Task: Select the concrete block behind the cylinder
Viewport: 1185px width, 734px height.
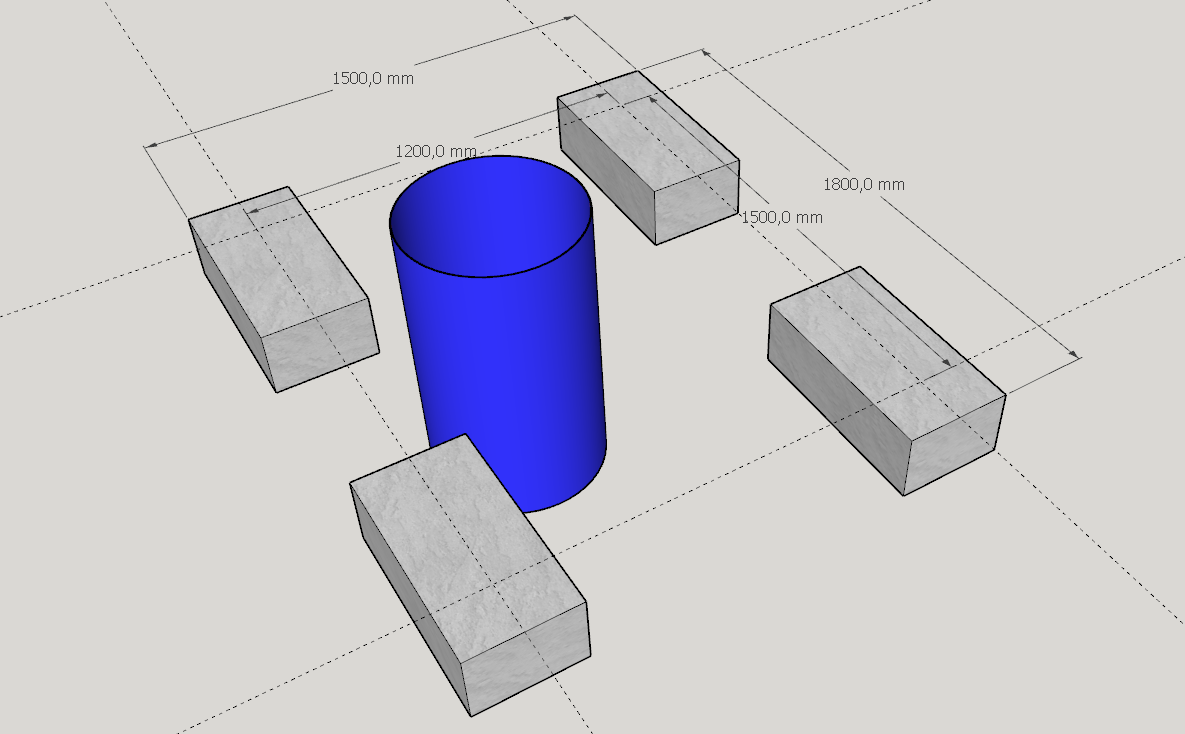Action: click(x=648, y=157)
